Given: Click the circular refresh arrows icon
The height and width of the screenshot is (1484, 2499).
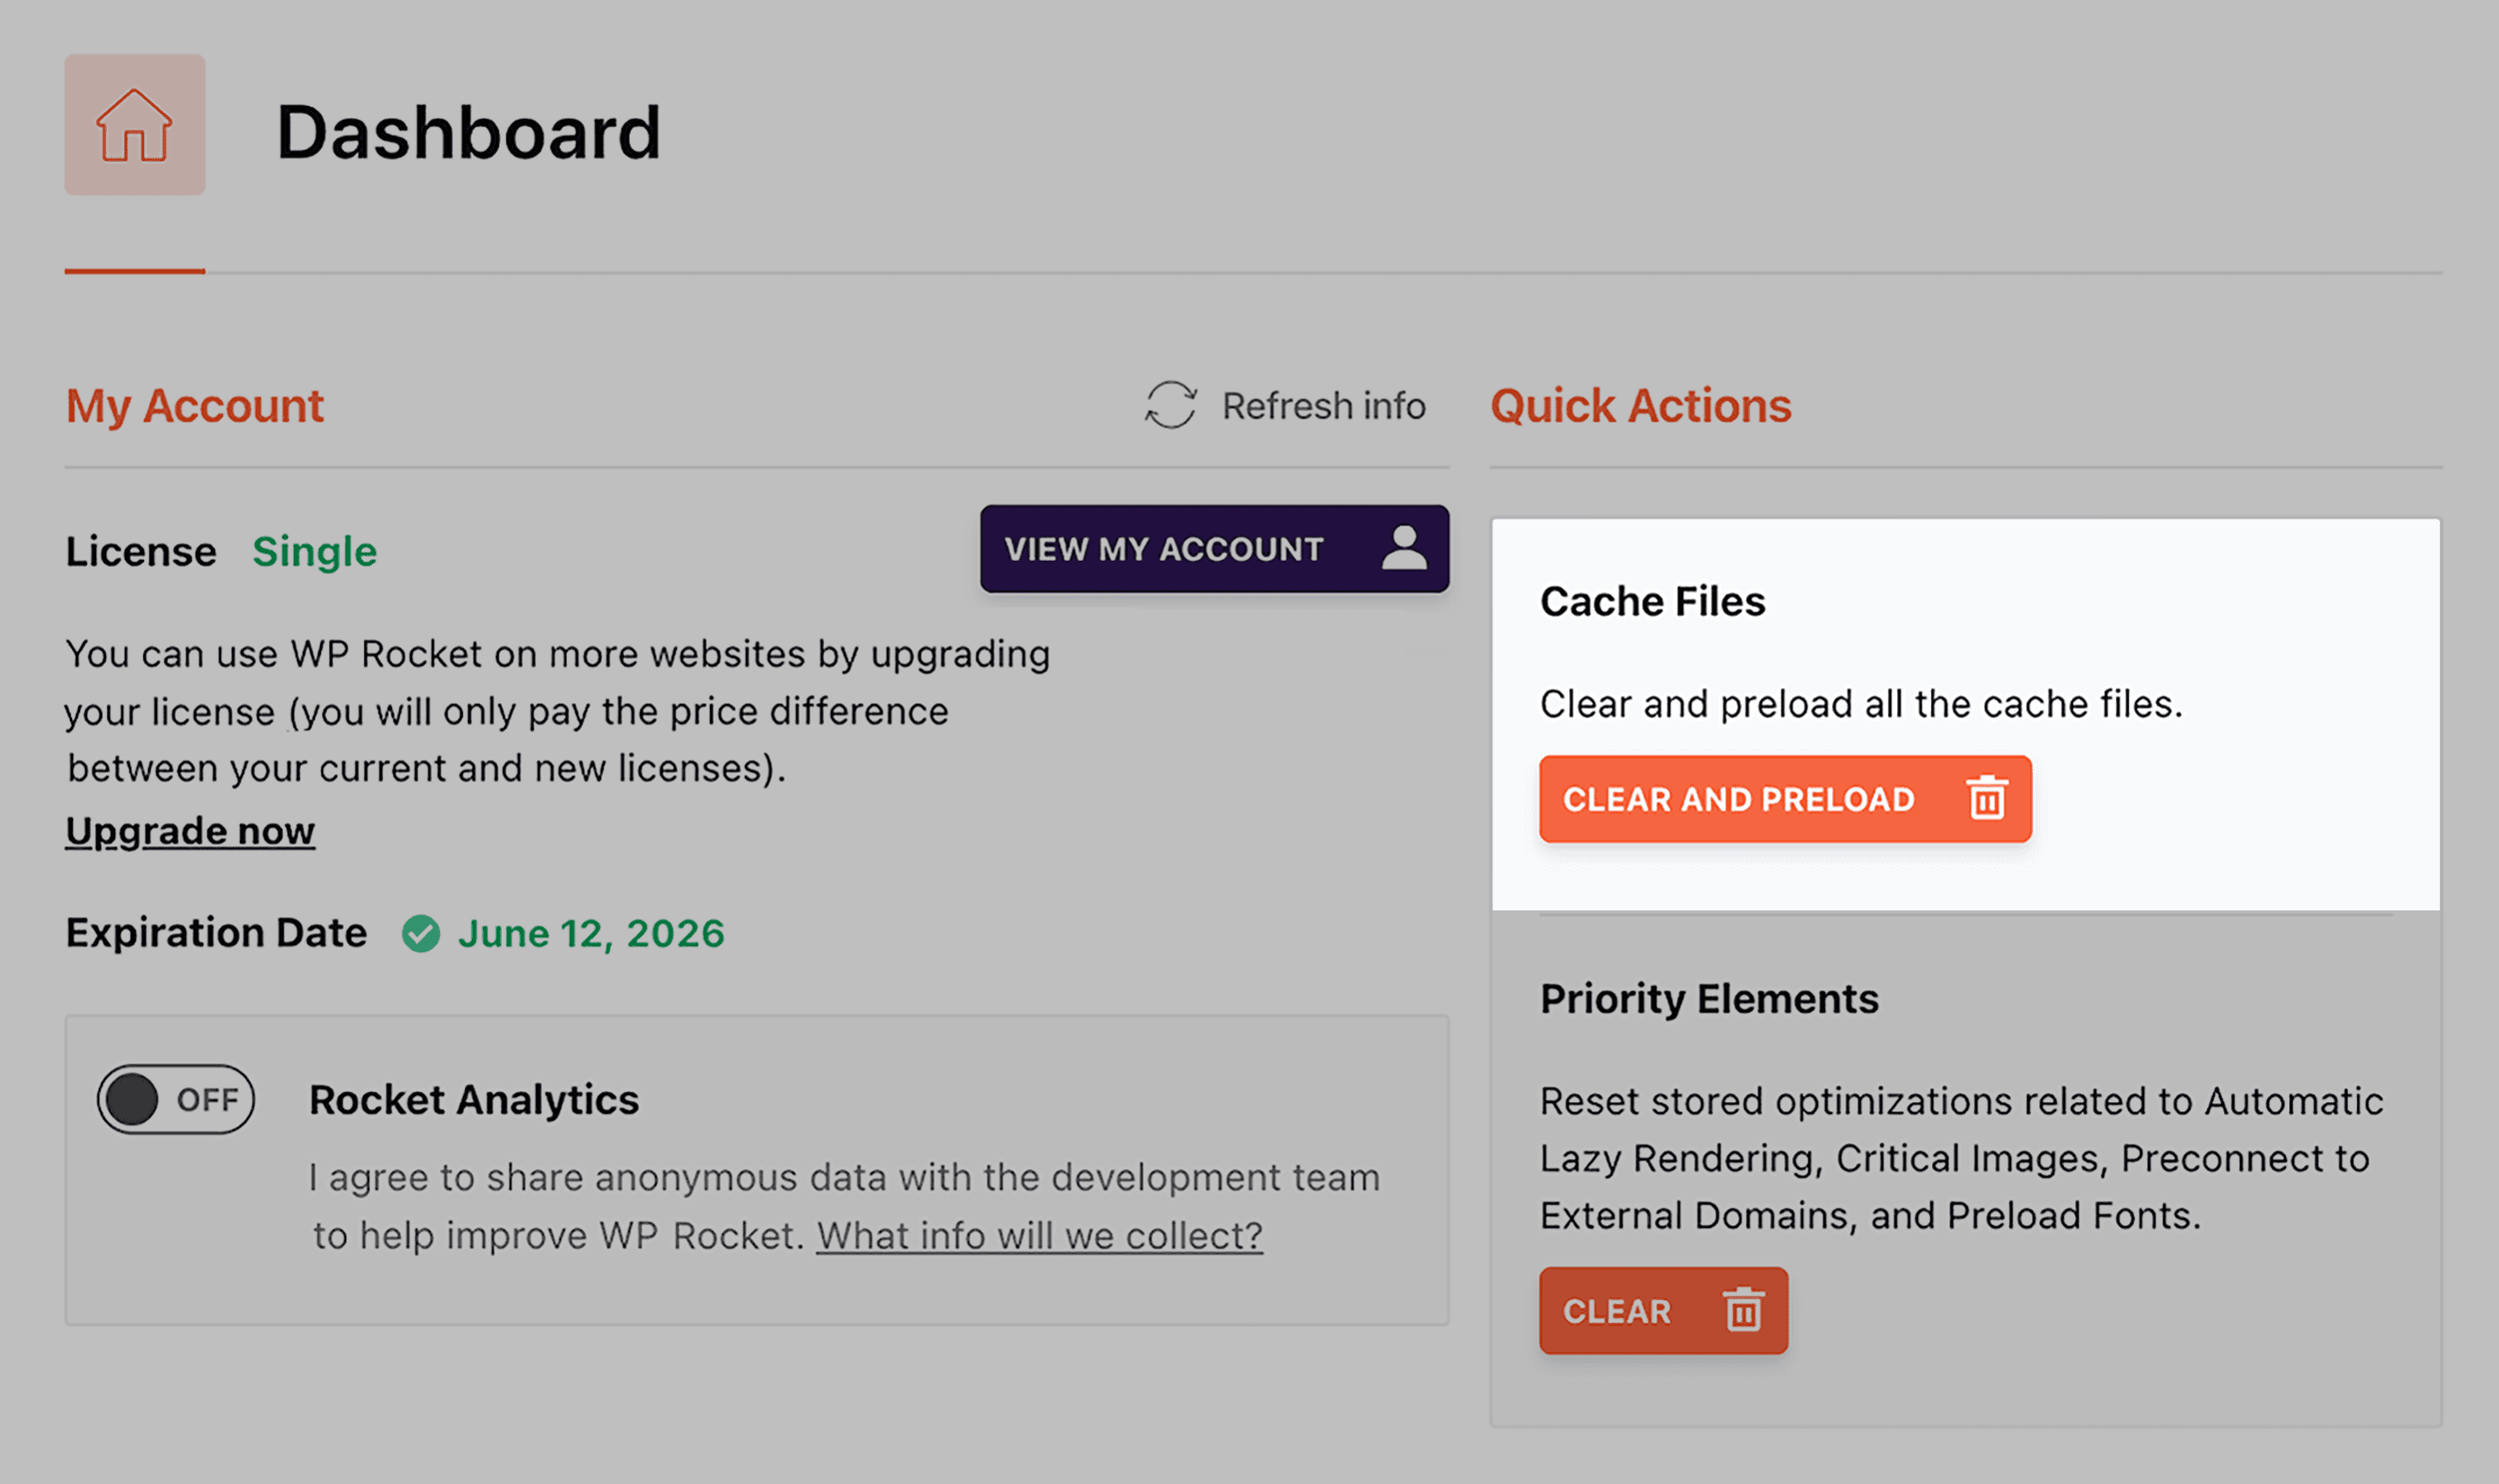Looking at the screenshot, I should [x=1172, y=406].
